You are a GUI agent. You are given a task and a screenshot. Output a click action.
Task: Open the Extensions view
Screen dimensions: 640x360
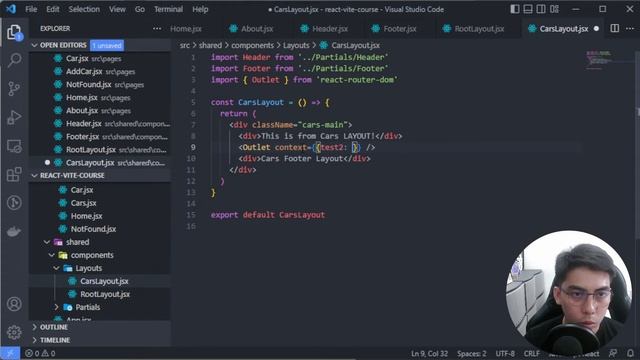point(14,174)
